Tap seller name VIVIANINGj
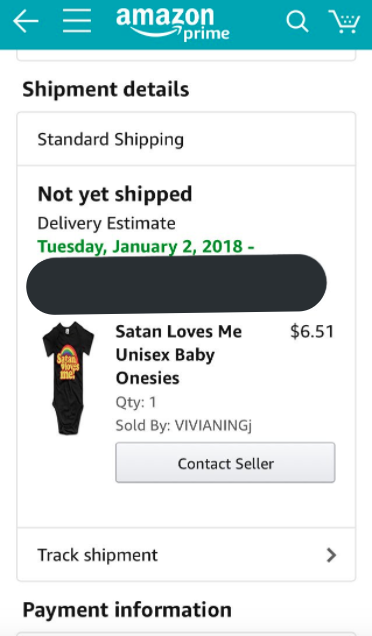Image resolution: width=372 pixels, height=636 pixels. tap(213, 425)
